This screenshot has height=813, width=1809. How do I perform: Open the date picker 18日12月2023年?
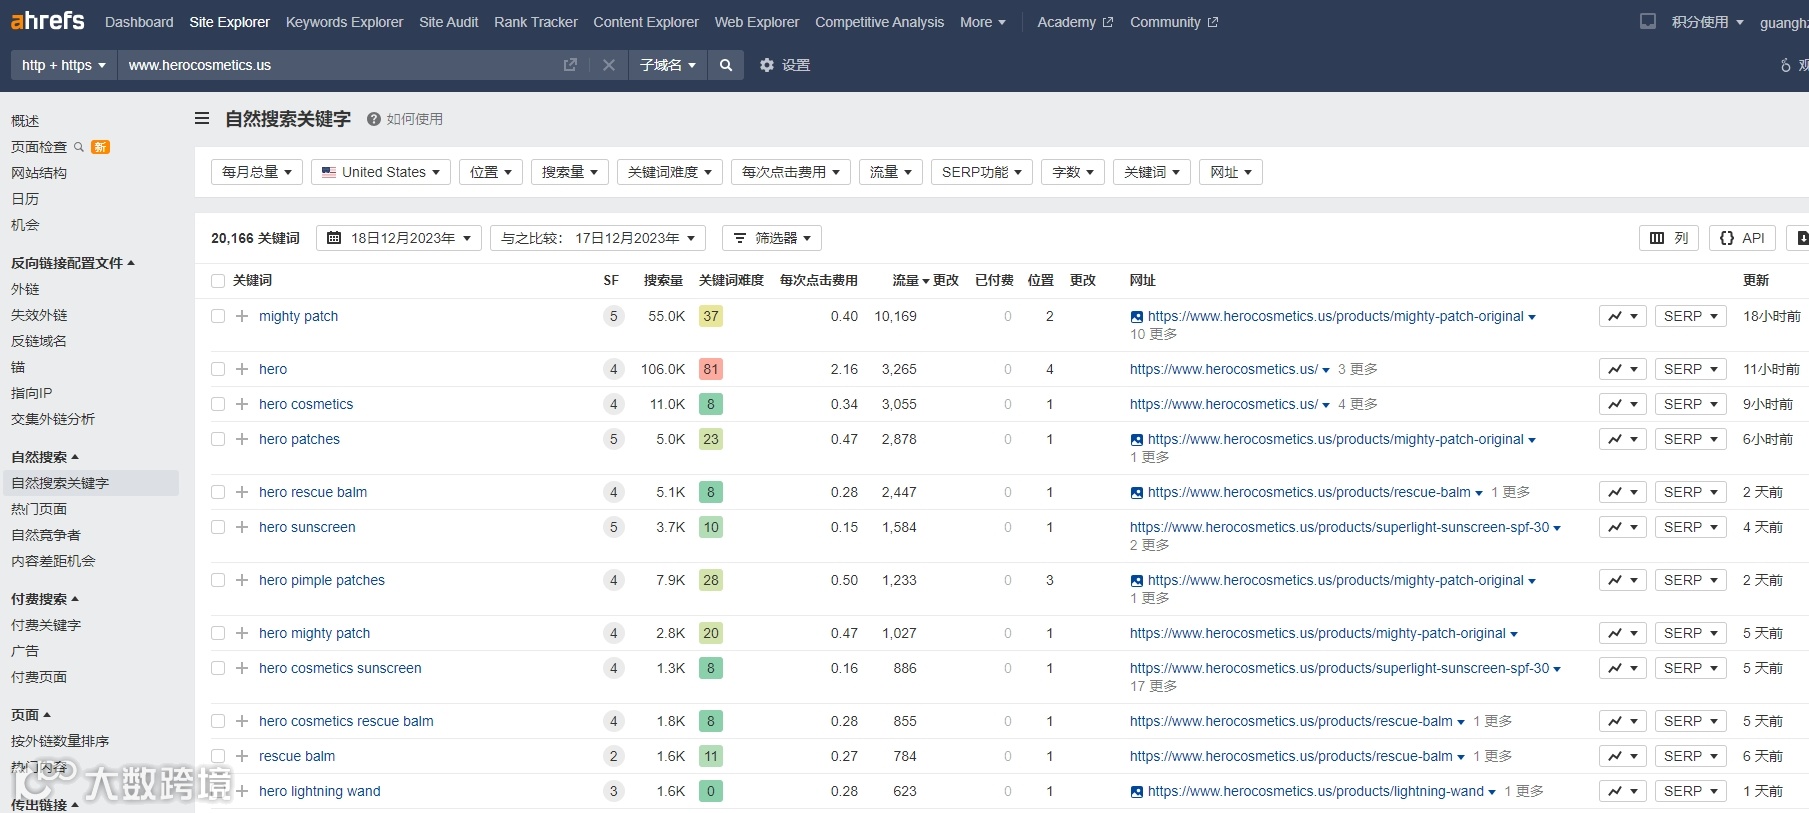399,238
